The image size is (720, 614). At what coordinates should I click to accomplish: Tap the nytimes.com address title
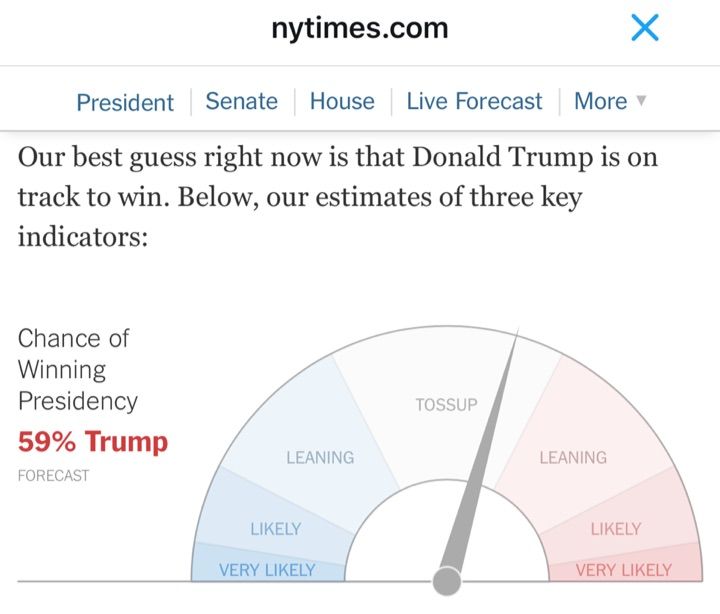pyautogui.click(x=359, y=29)
